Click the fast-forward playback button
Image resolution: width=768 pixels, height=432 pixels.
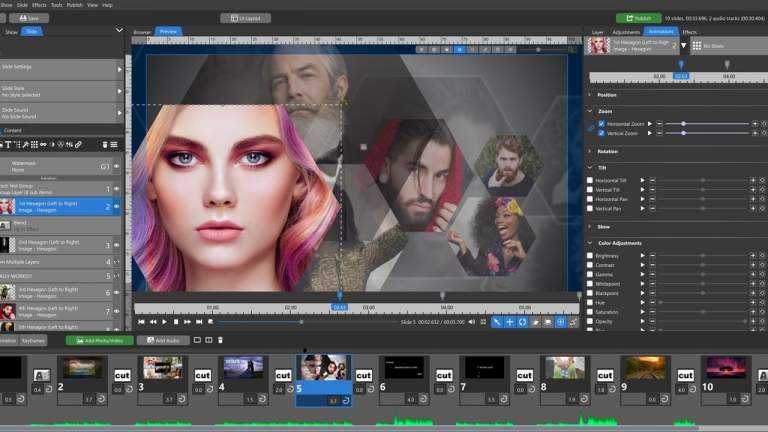tap(188, 322)
